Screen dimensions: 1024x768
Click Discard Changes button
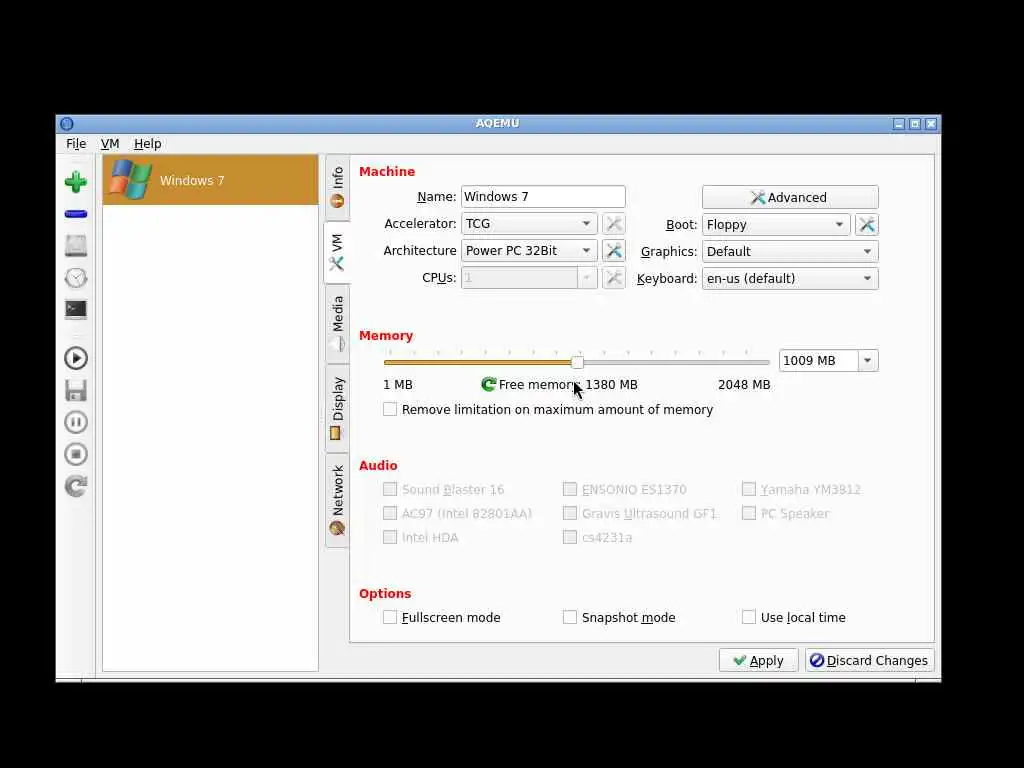(870, 660)
